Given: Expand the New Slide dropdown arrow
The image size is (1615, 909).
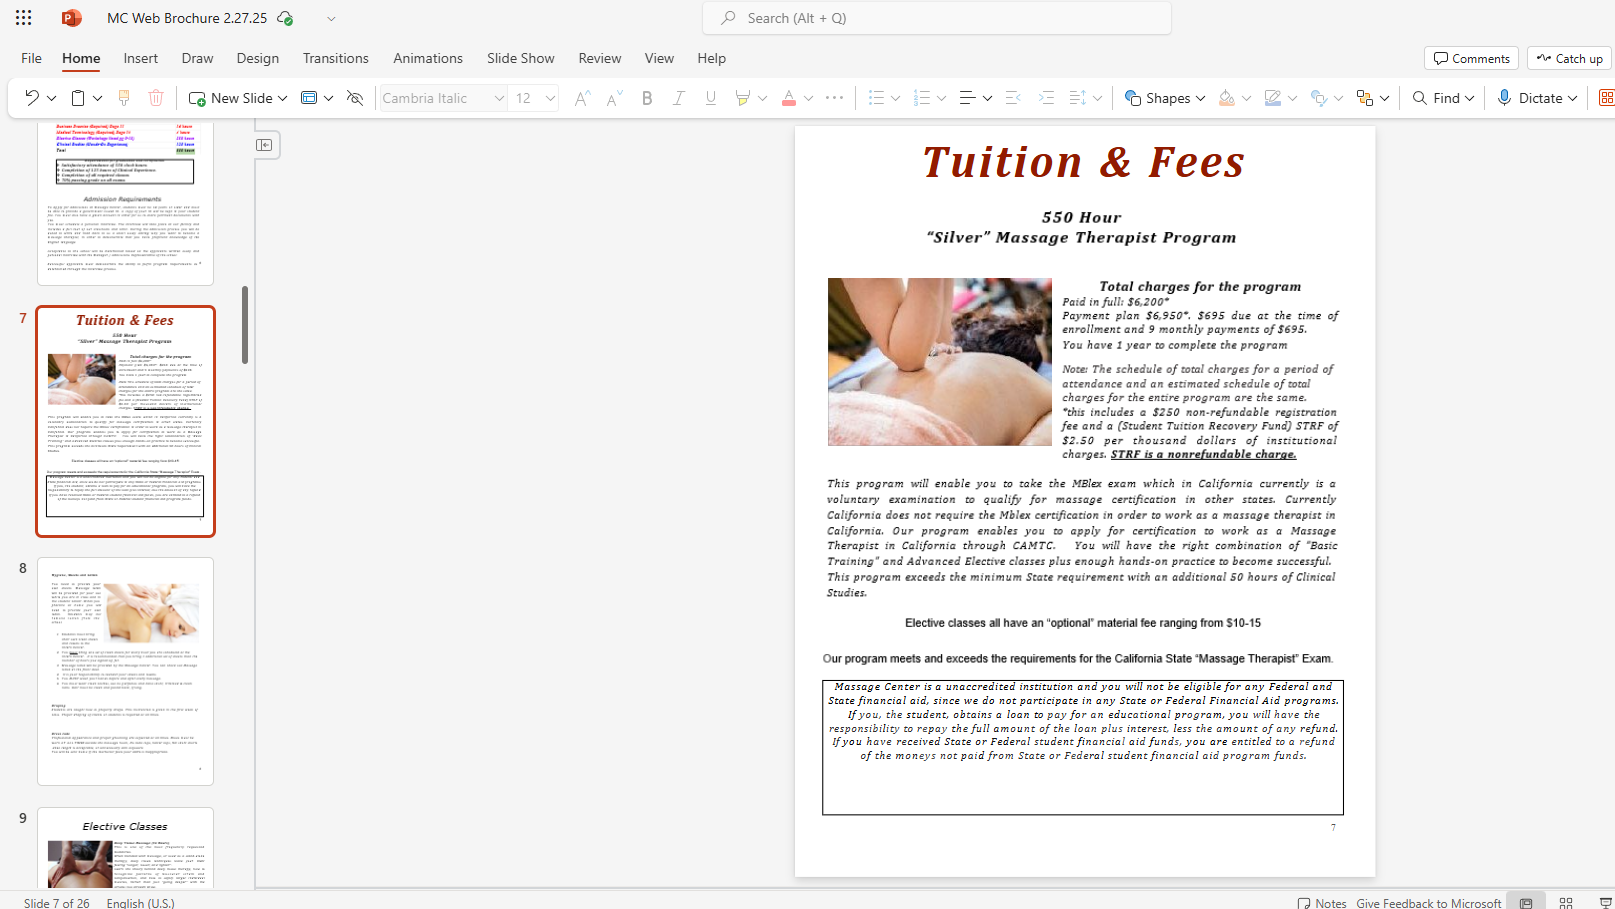Looking at the screenshot, I should 283,98.
